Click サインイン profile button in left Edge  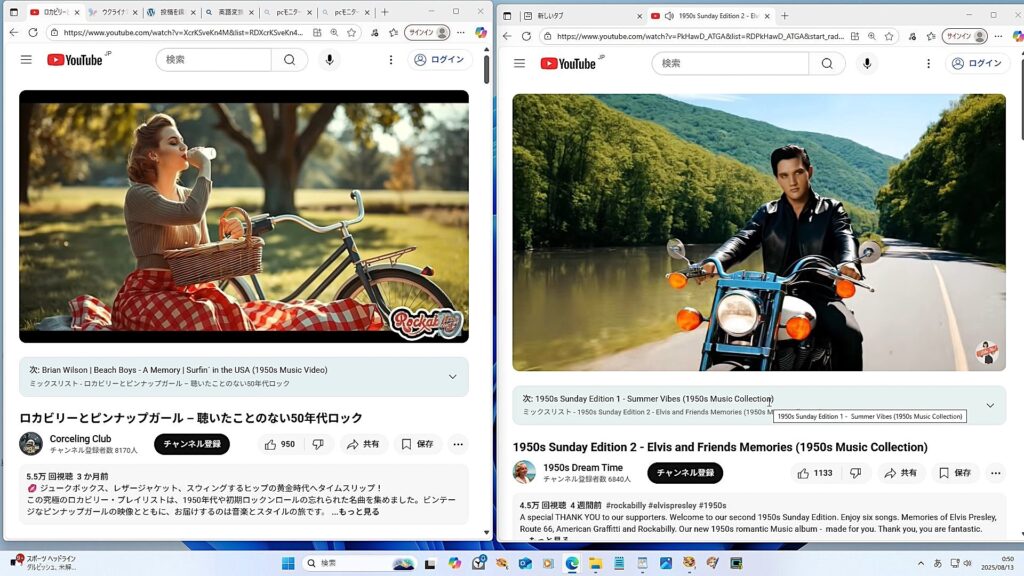point(428,32)
